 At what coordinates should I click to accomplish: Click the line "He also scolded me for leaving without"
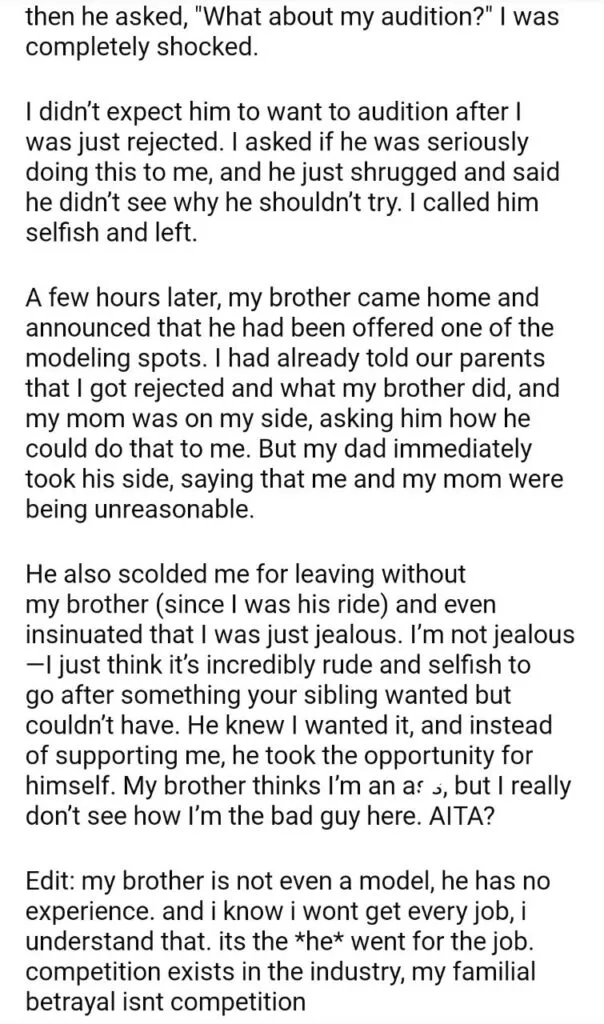[x=246, y=573]
